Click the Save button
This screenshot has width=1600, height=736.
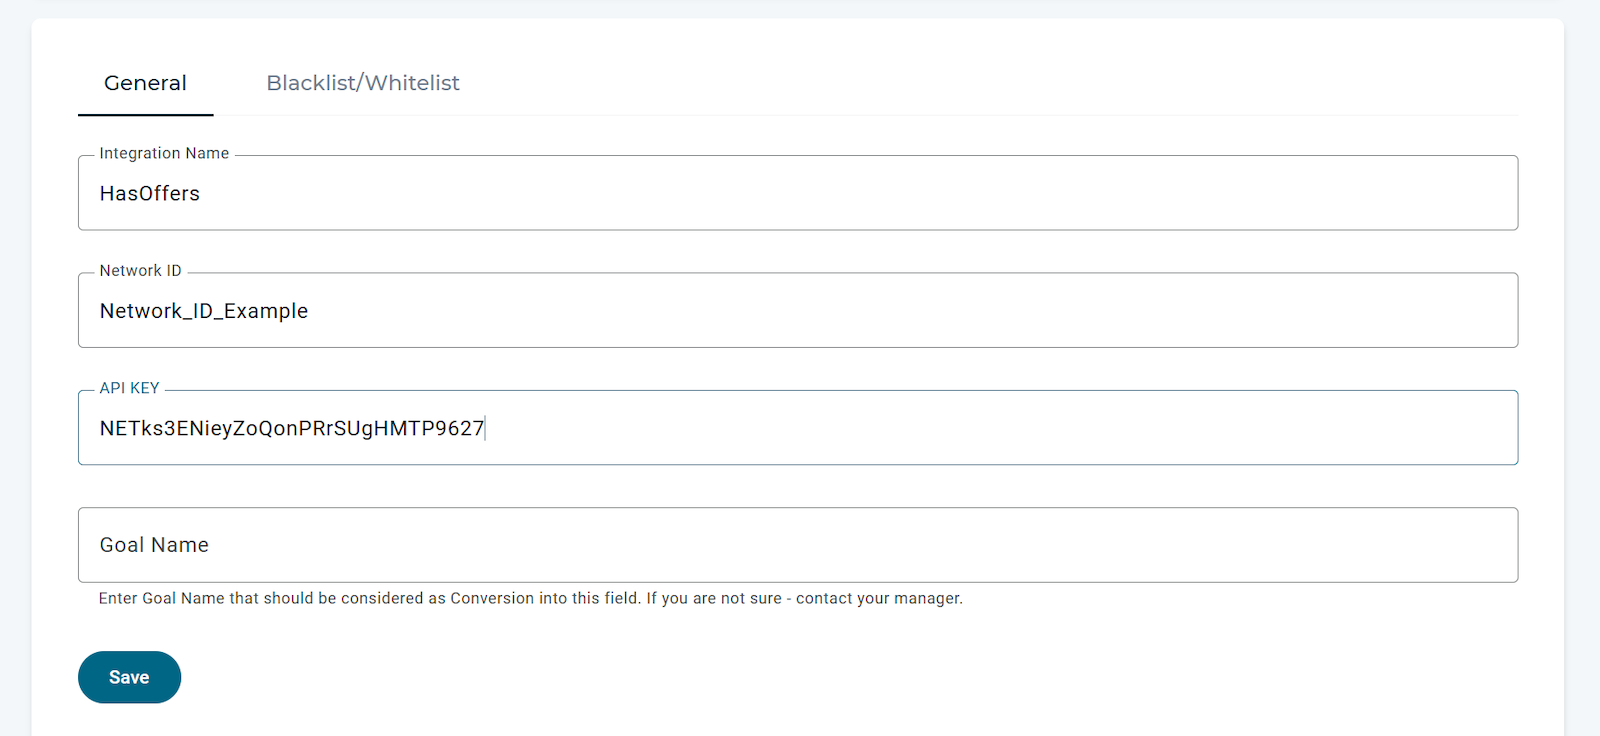[x=129, y=677]
